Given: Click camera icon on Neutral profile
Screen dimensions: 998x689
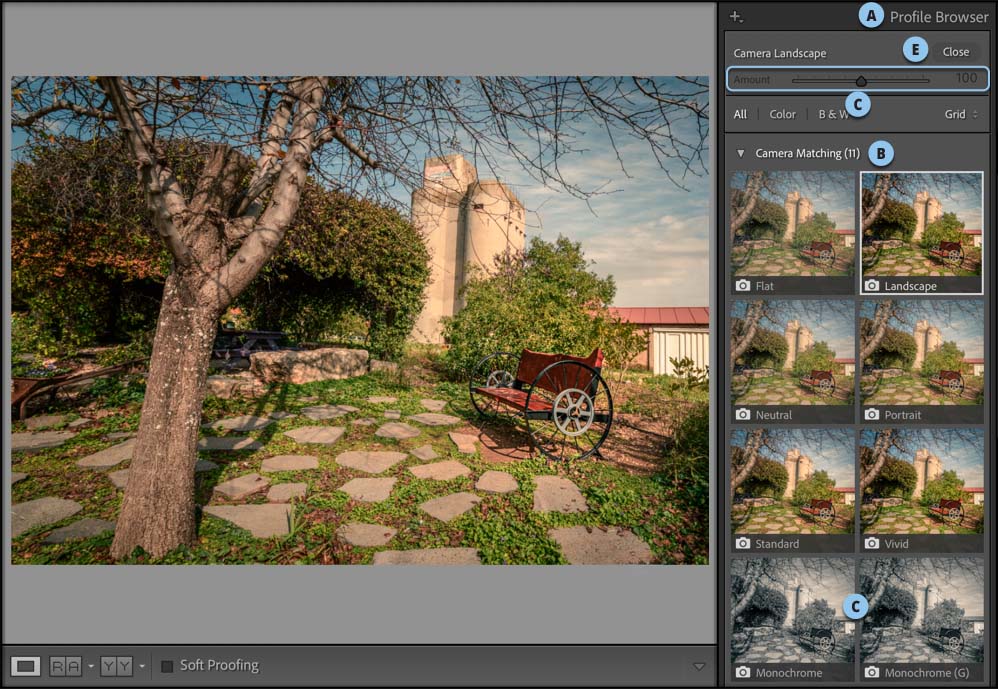Looking at the screenshot, I should (742, 414).
